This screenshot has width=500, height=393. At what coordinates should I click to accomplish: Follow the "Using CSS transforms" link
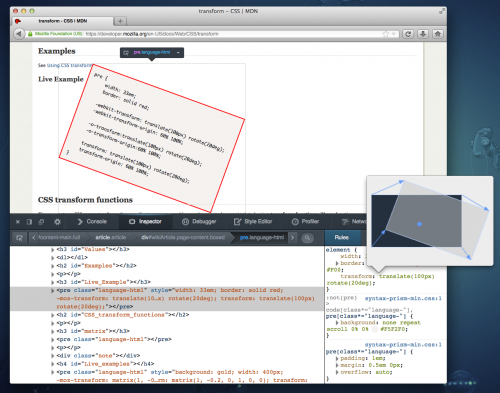point(69,65)
